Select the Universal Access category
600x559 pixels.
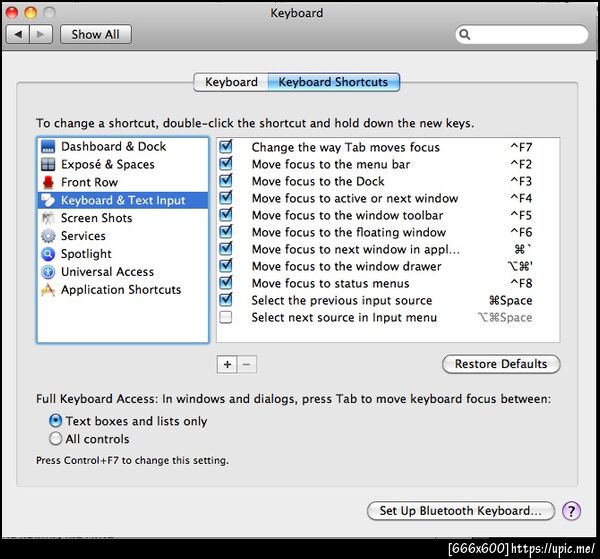123,272
